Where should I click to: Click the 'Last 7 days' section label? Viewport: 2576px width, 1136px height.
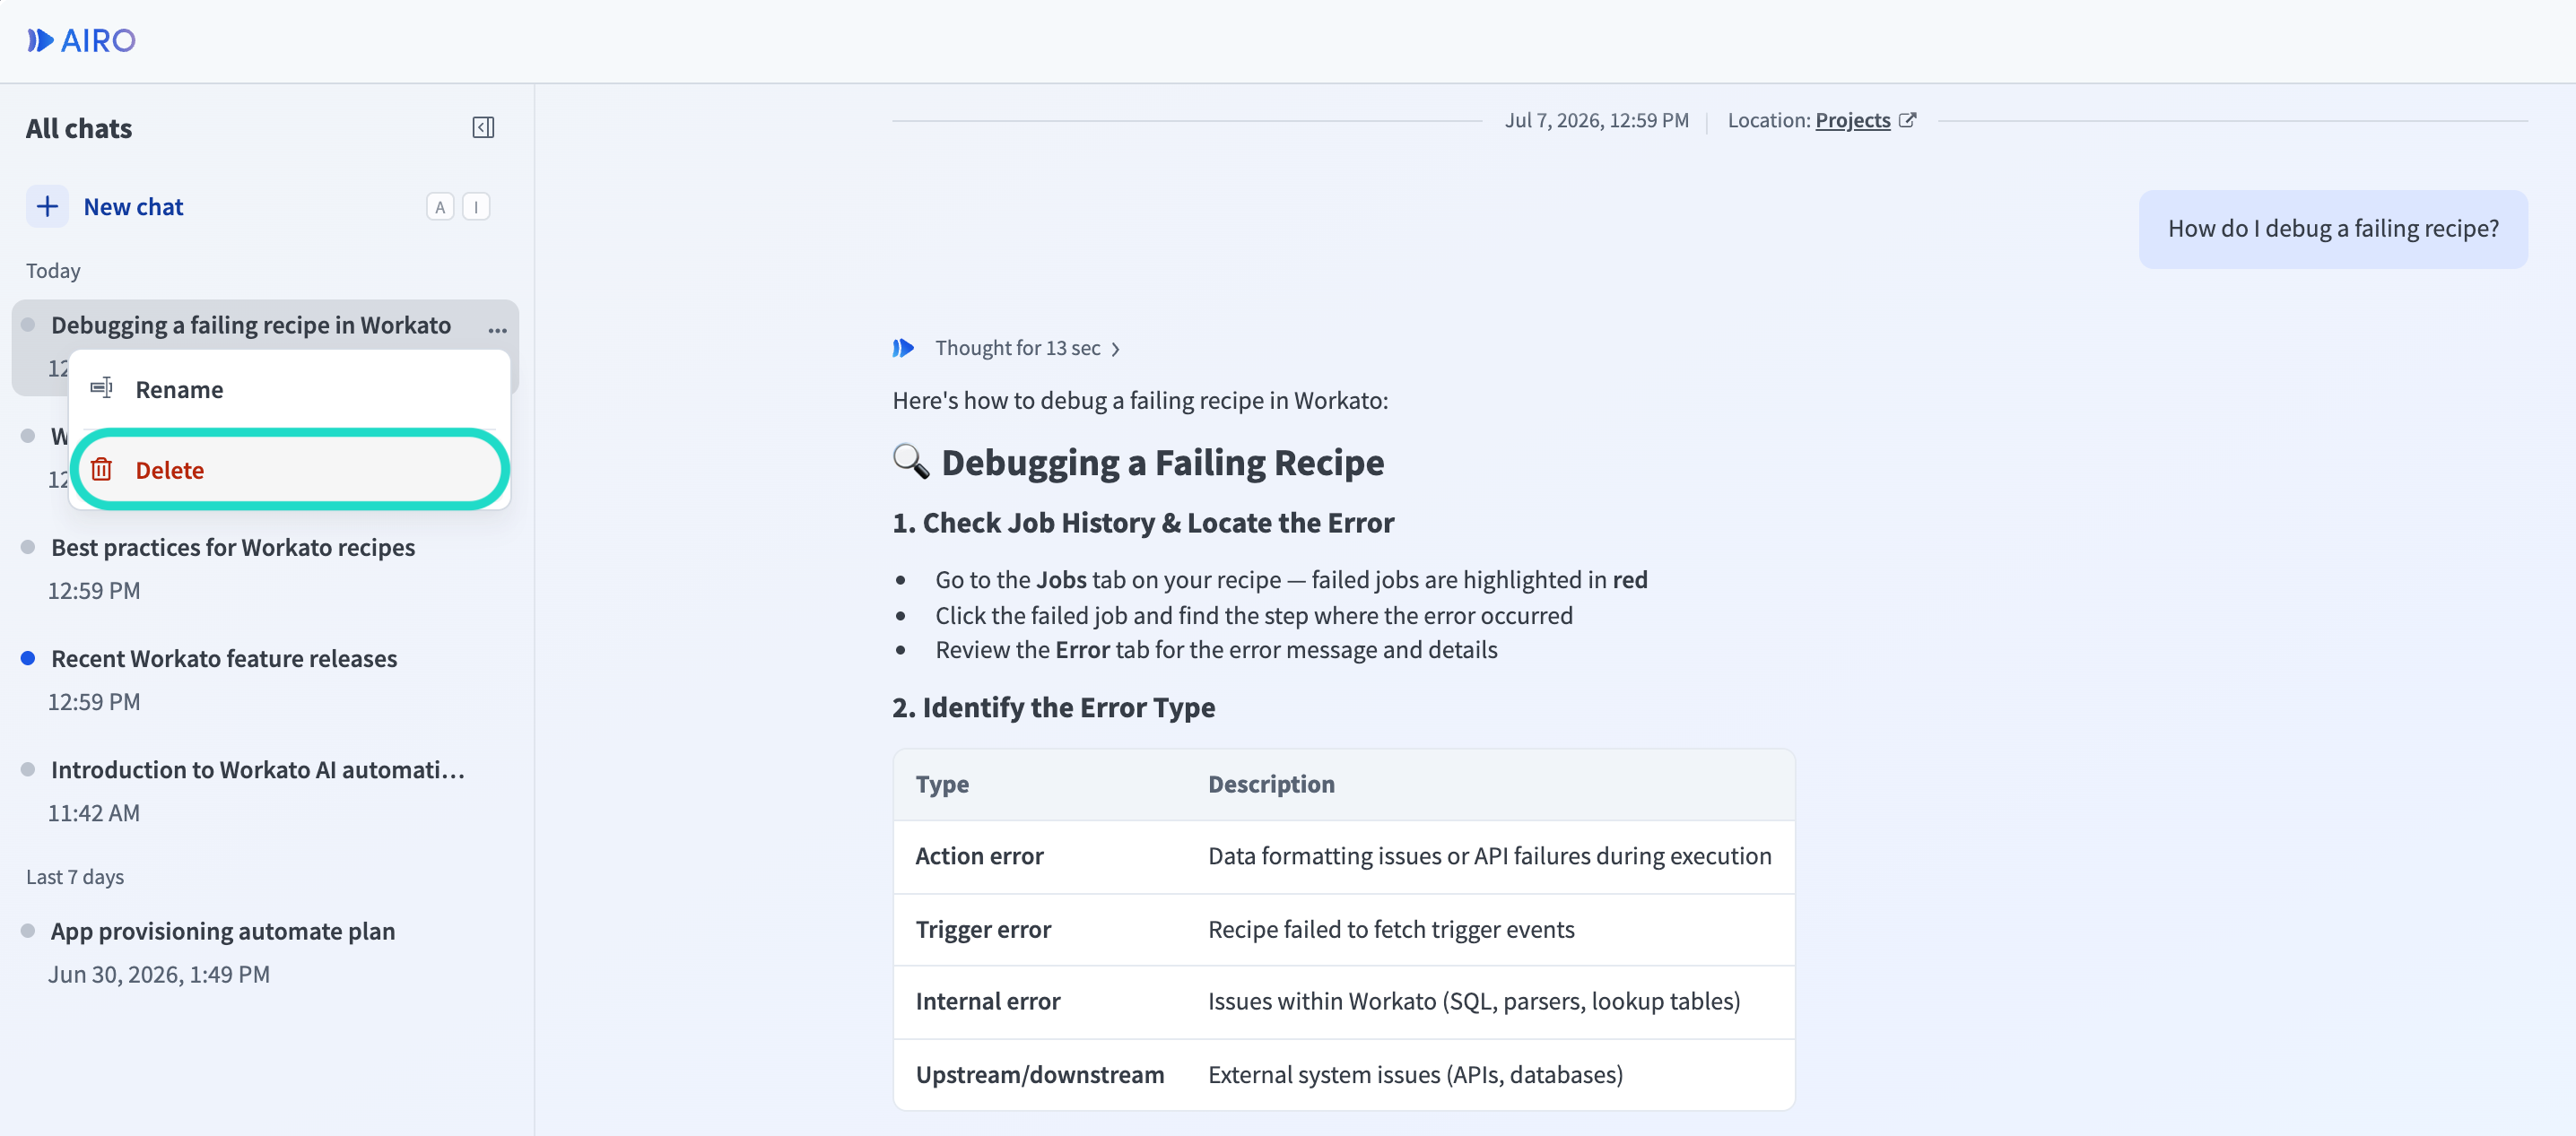pos(75,877)
